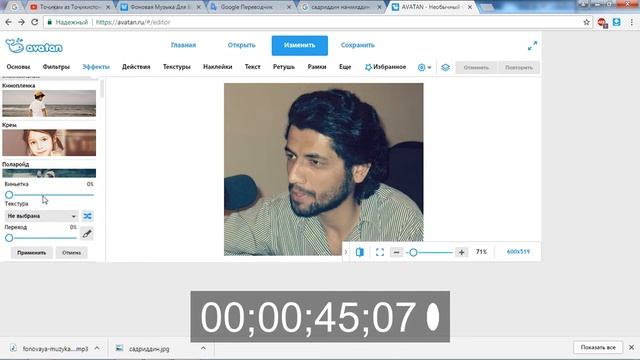Select the brush paint tool icon
The height and width of the screenshot is (360, 640).
tap(87, 234)
